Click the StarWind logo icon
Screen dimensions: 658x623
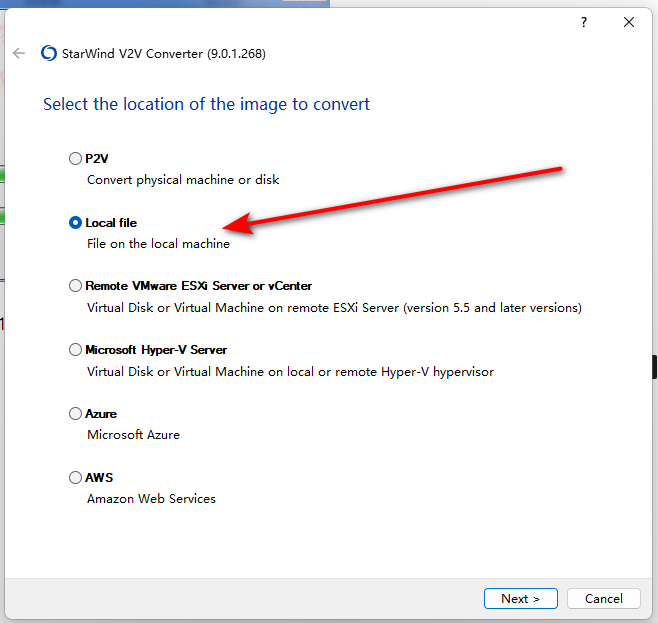pyautogui.click(x=49, y=53)
